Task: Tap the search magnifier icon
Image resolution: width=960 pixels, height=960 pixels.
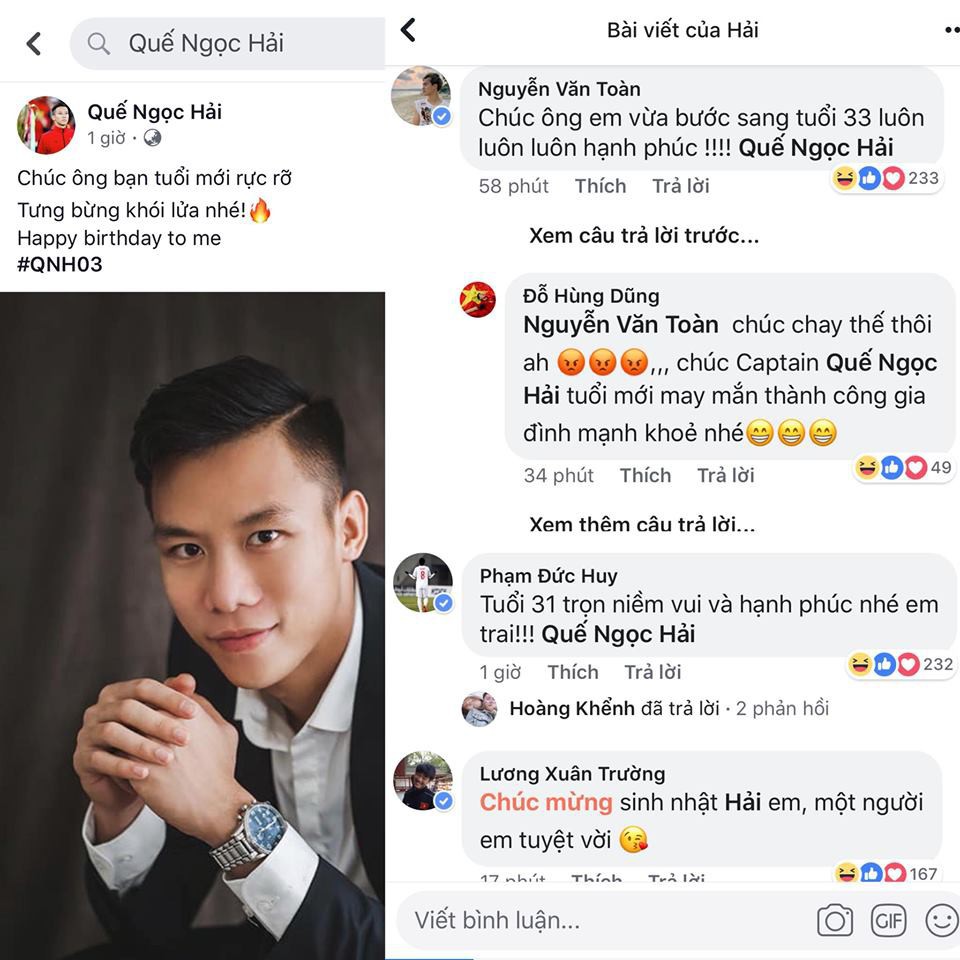Action: [x=97, y=44]
